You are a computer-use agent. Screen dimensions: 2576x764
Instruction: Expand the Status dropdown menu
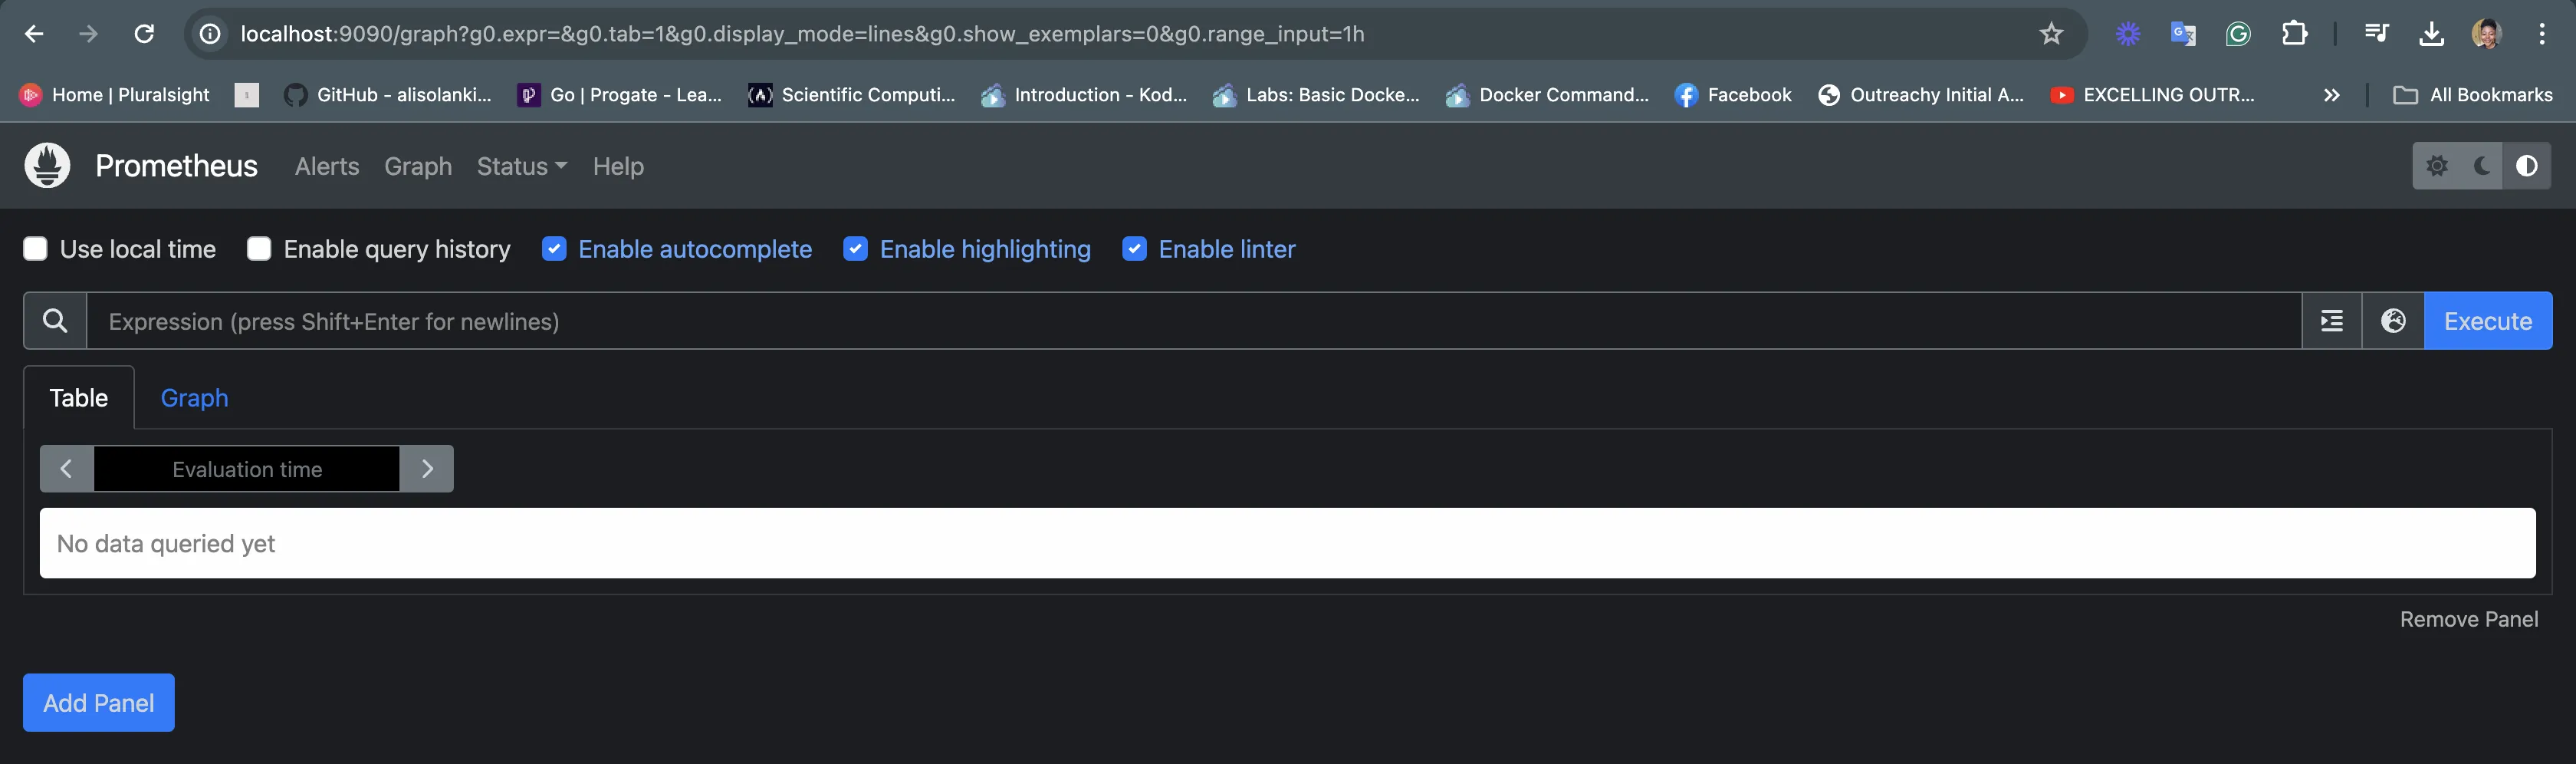click(x=522, y=166)
